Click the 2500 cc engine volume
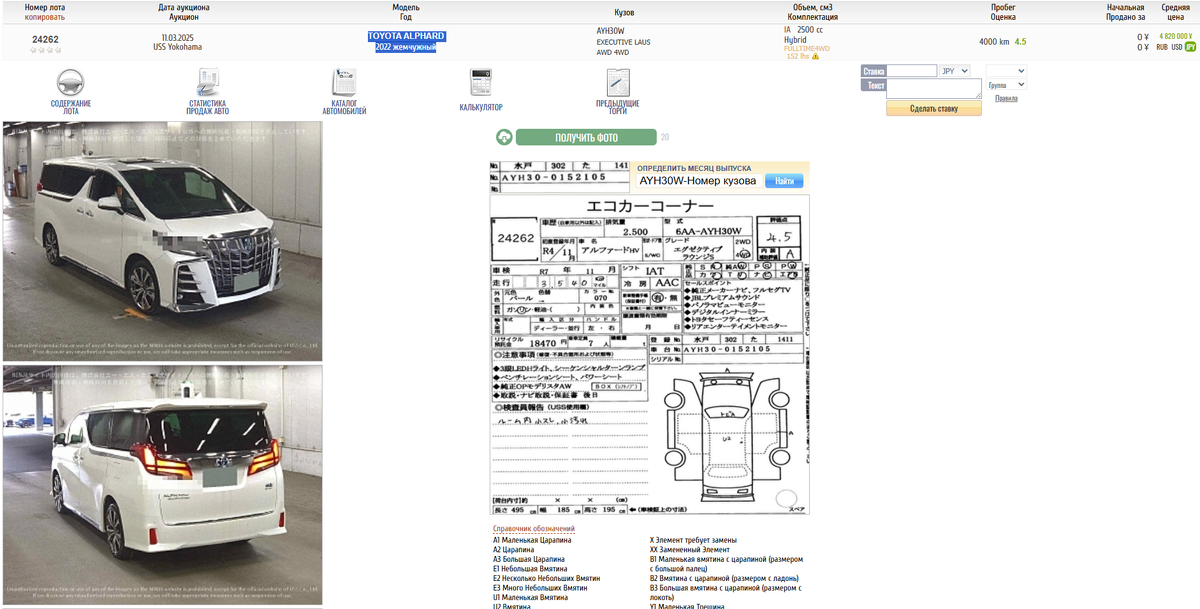This screenshot has width=1200, height=609. (x=810, y=30)
